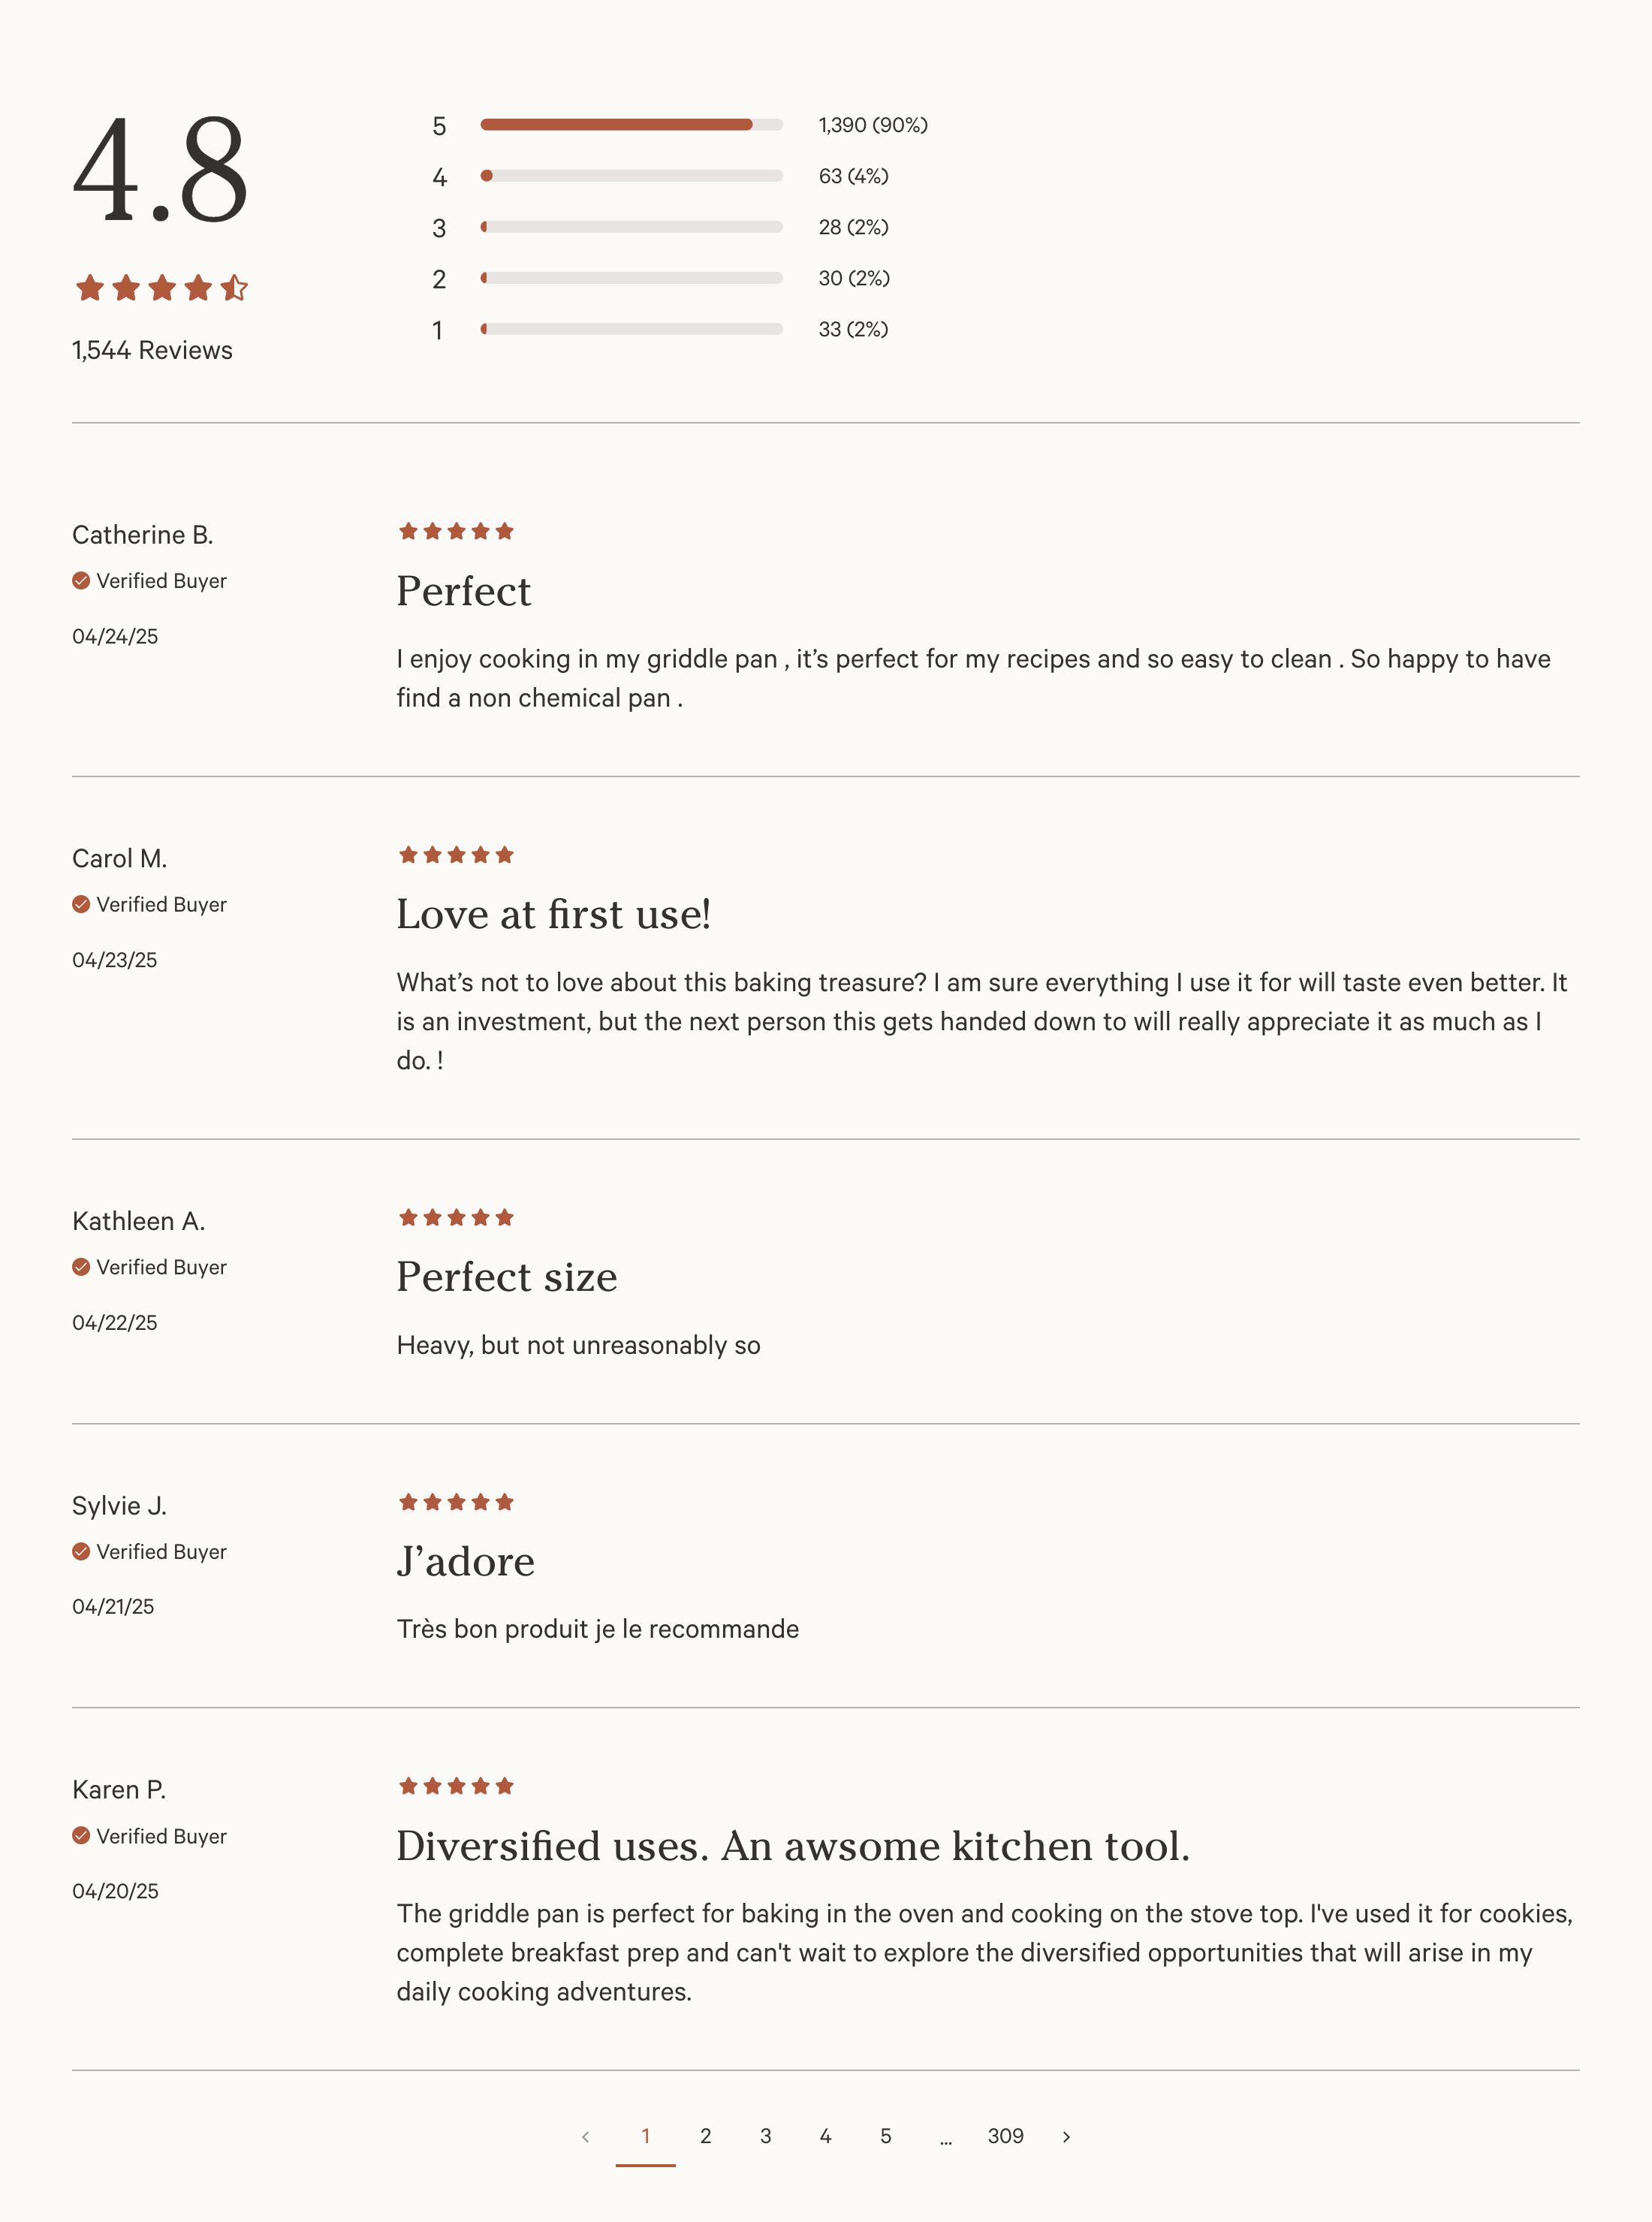The width and height of the screenshot is (1652, 2222).
Task: Open page 2 of reviews
Action: tap(706, 2136)
